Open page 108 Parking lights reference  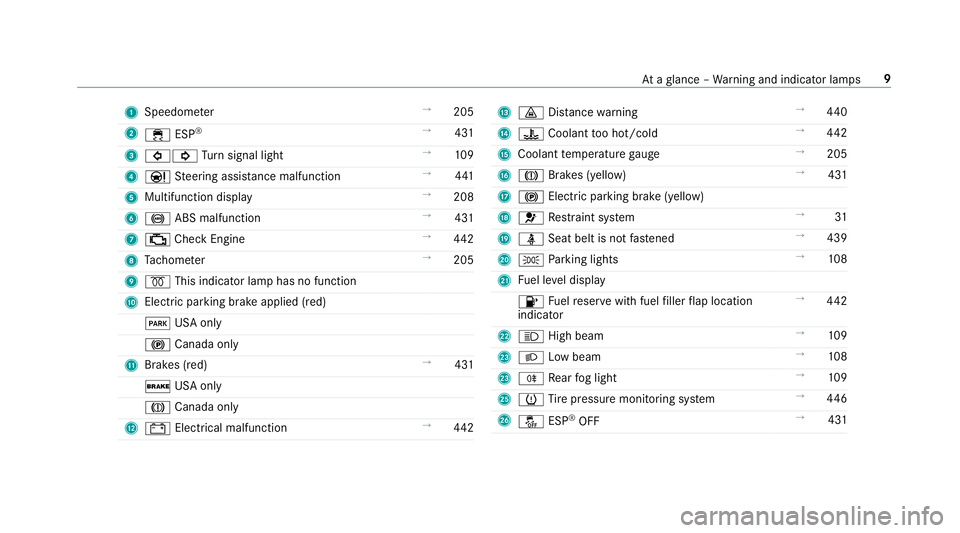tap(838, 259)
